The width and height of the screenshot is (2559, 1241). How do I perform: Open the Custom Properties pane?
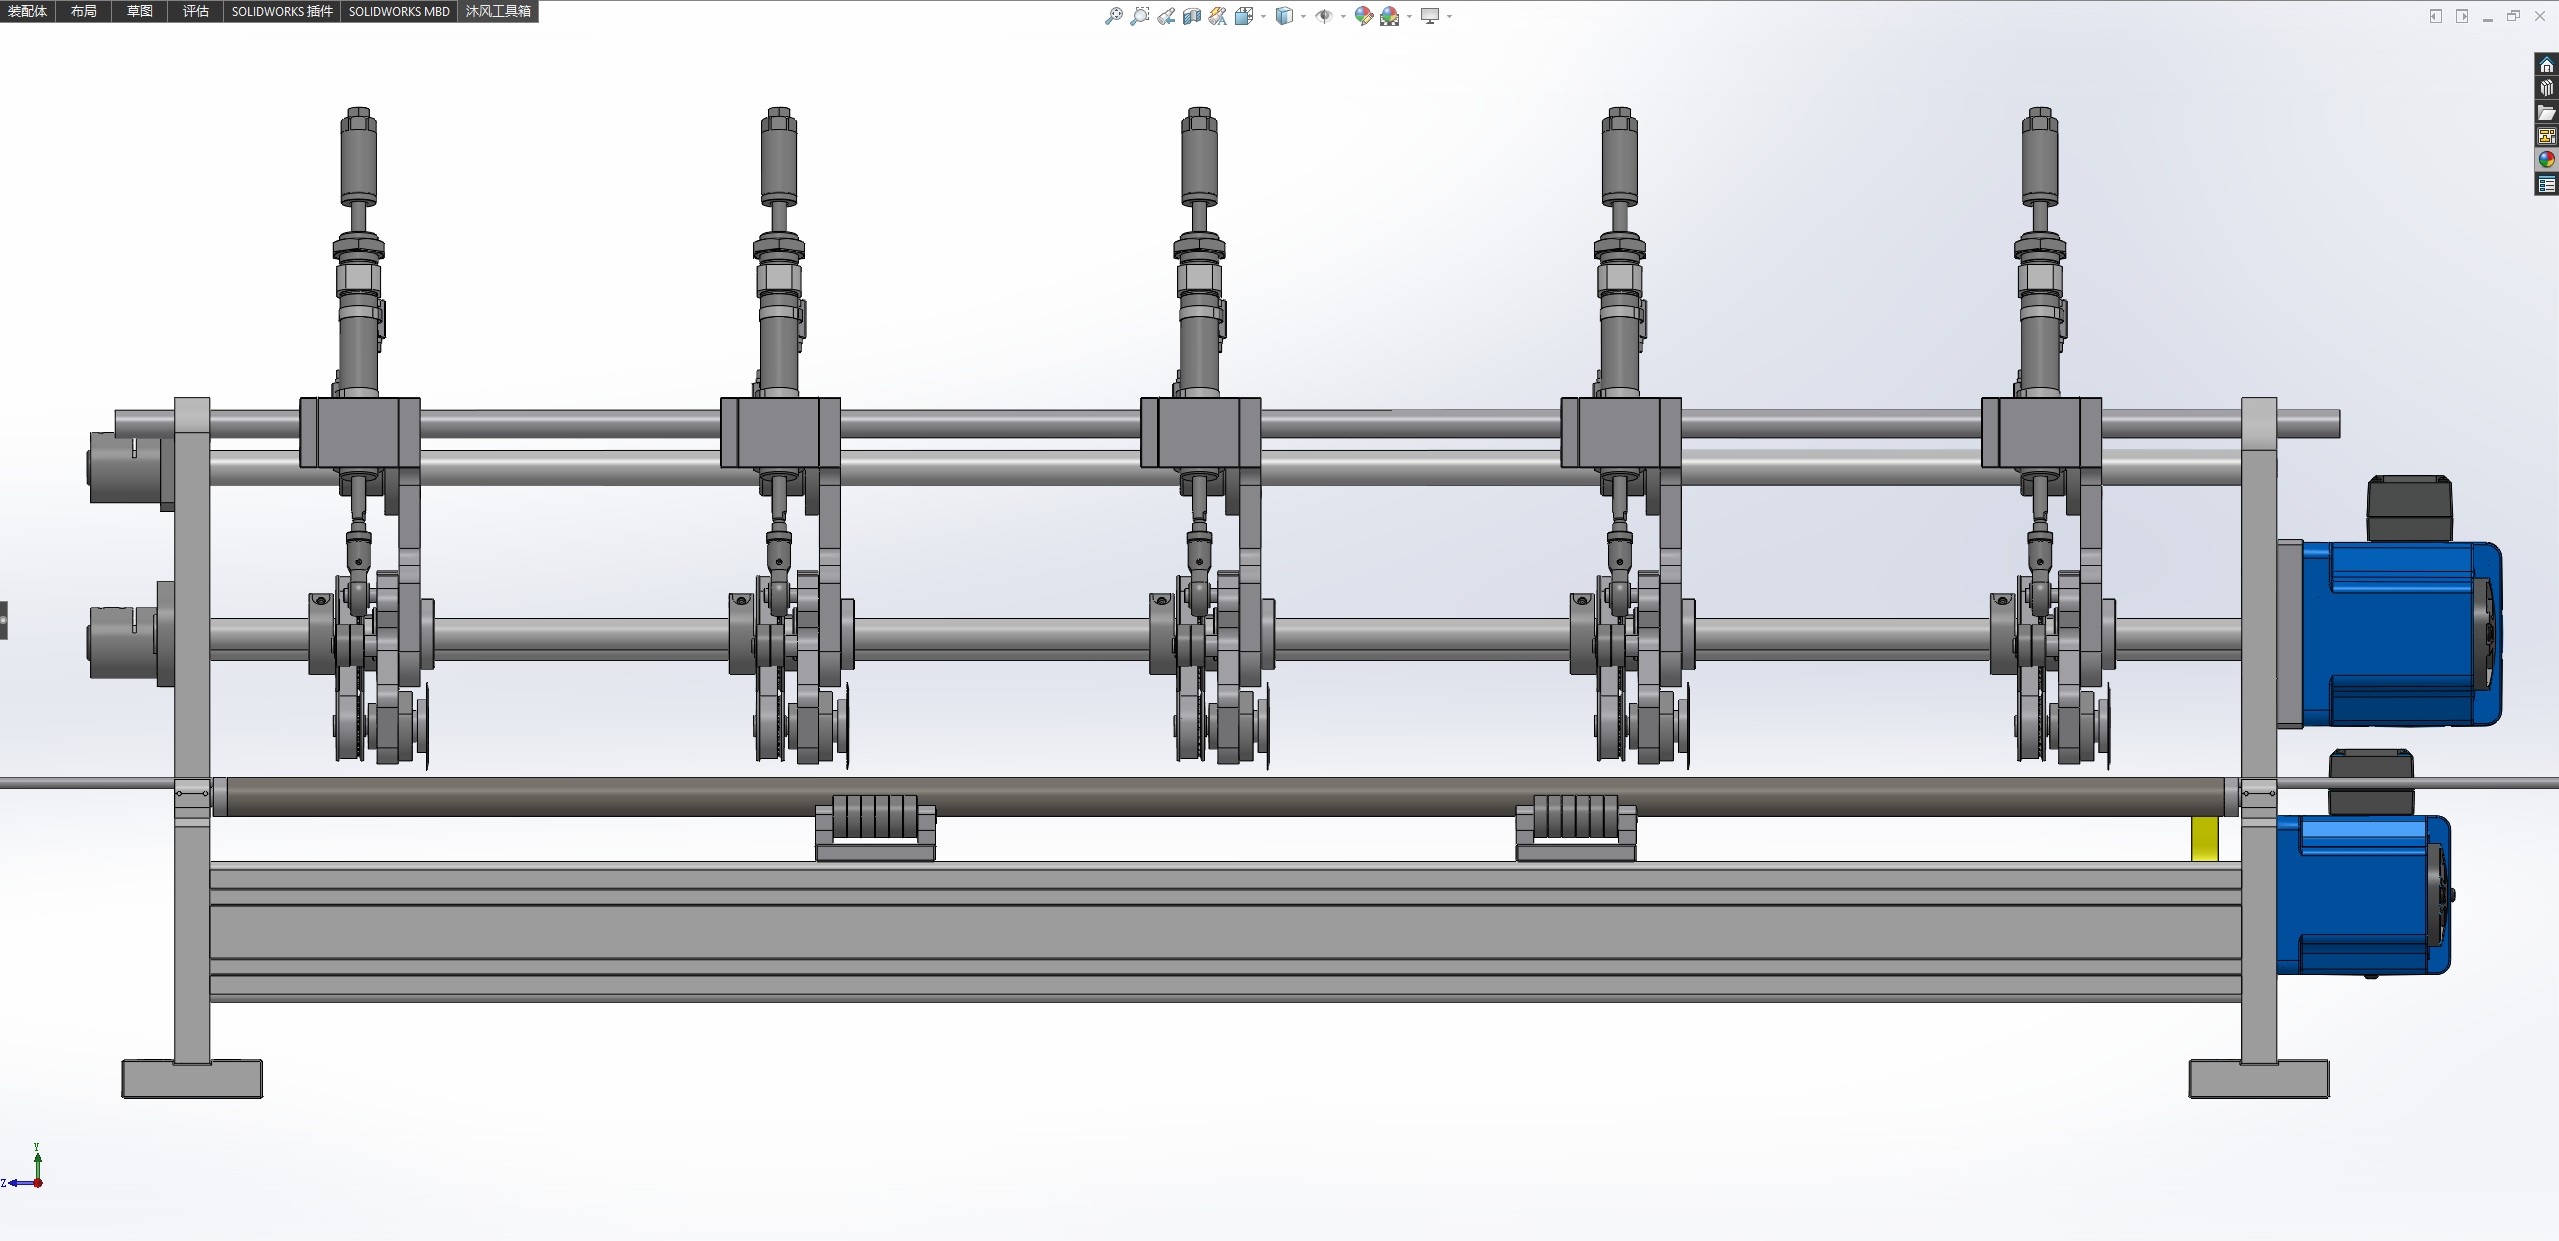point(2546,184)
